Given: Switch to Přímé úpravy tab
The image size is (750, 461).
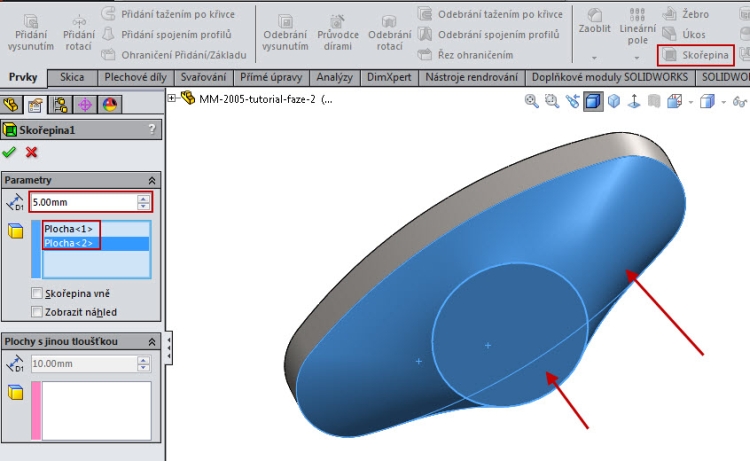Looking at the screenshot, I should (x=271, y=77).
